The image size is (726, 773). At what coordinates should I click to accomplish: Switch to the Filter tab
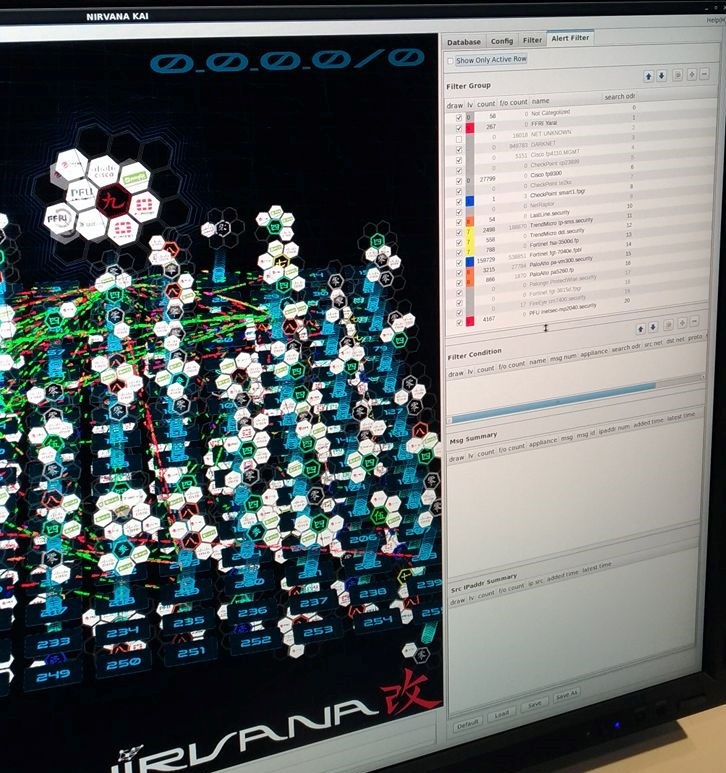click(x=532, y=40)
